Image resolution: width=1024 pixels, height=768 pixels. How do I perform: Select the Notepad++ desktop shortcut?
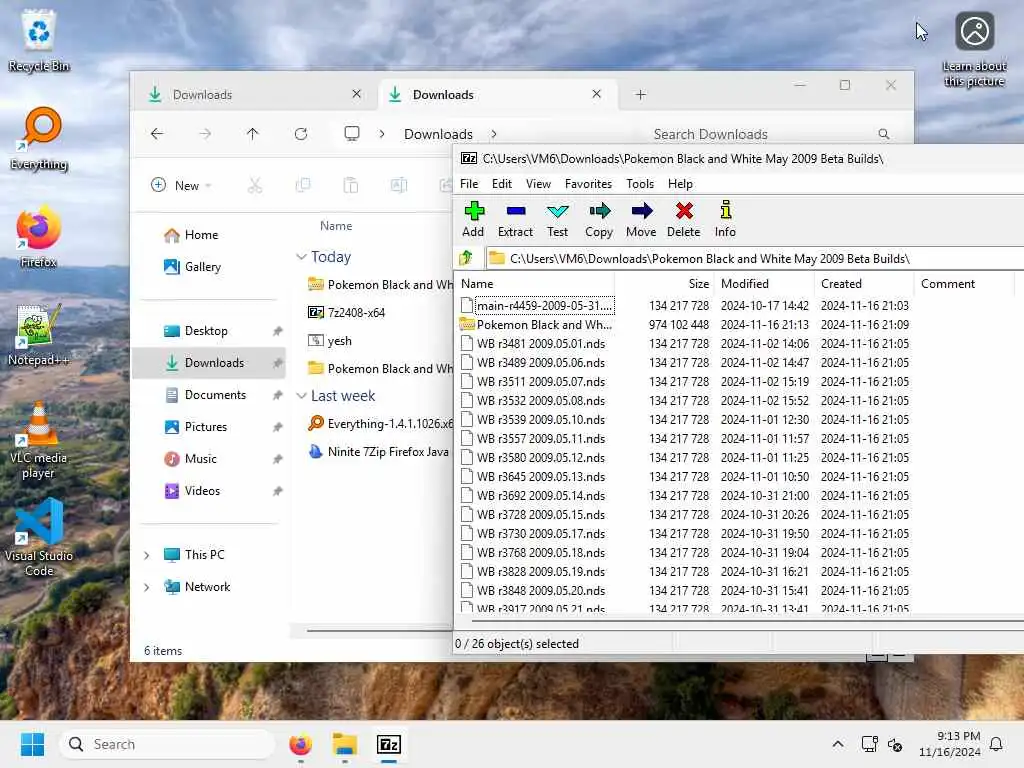(x=39, y=335)
